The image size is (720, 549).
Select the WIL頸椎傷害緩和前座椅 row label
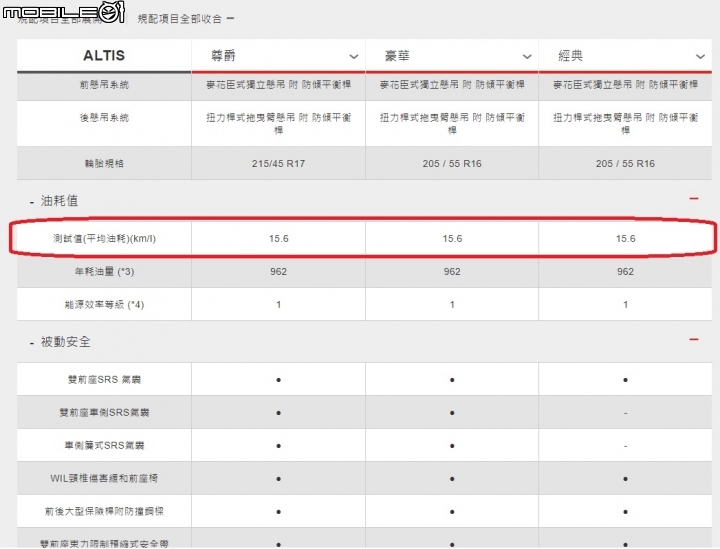click(104, 479)
